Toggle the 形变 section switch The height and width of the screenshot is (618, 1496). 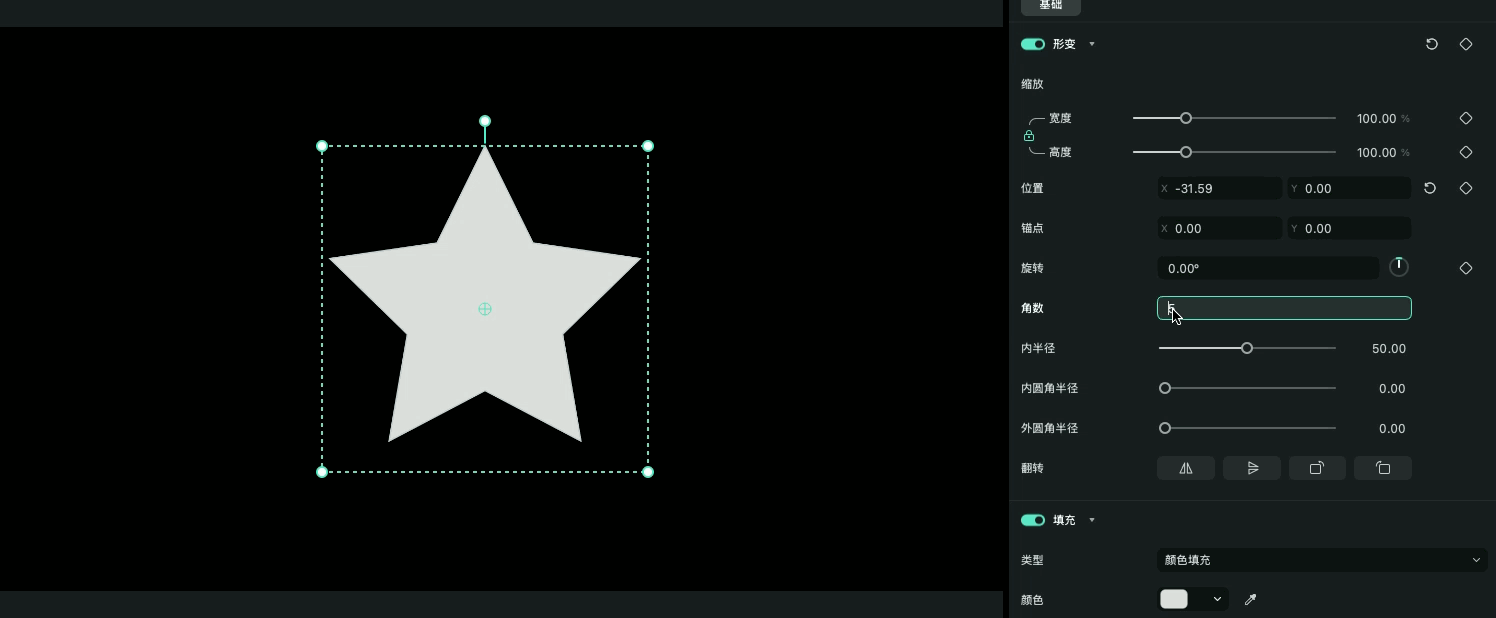[x=1033, y=44]
